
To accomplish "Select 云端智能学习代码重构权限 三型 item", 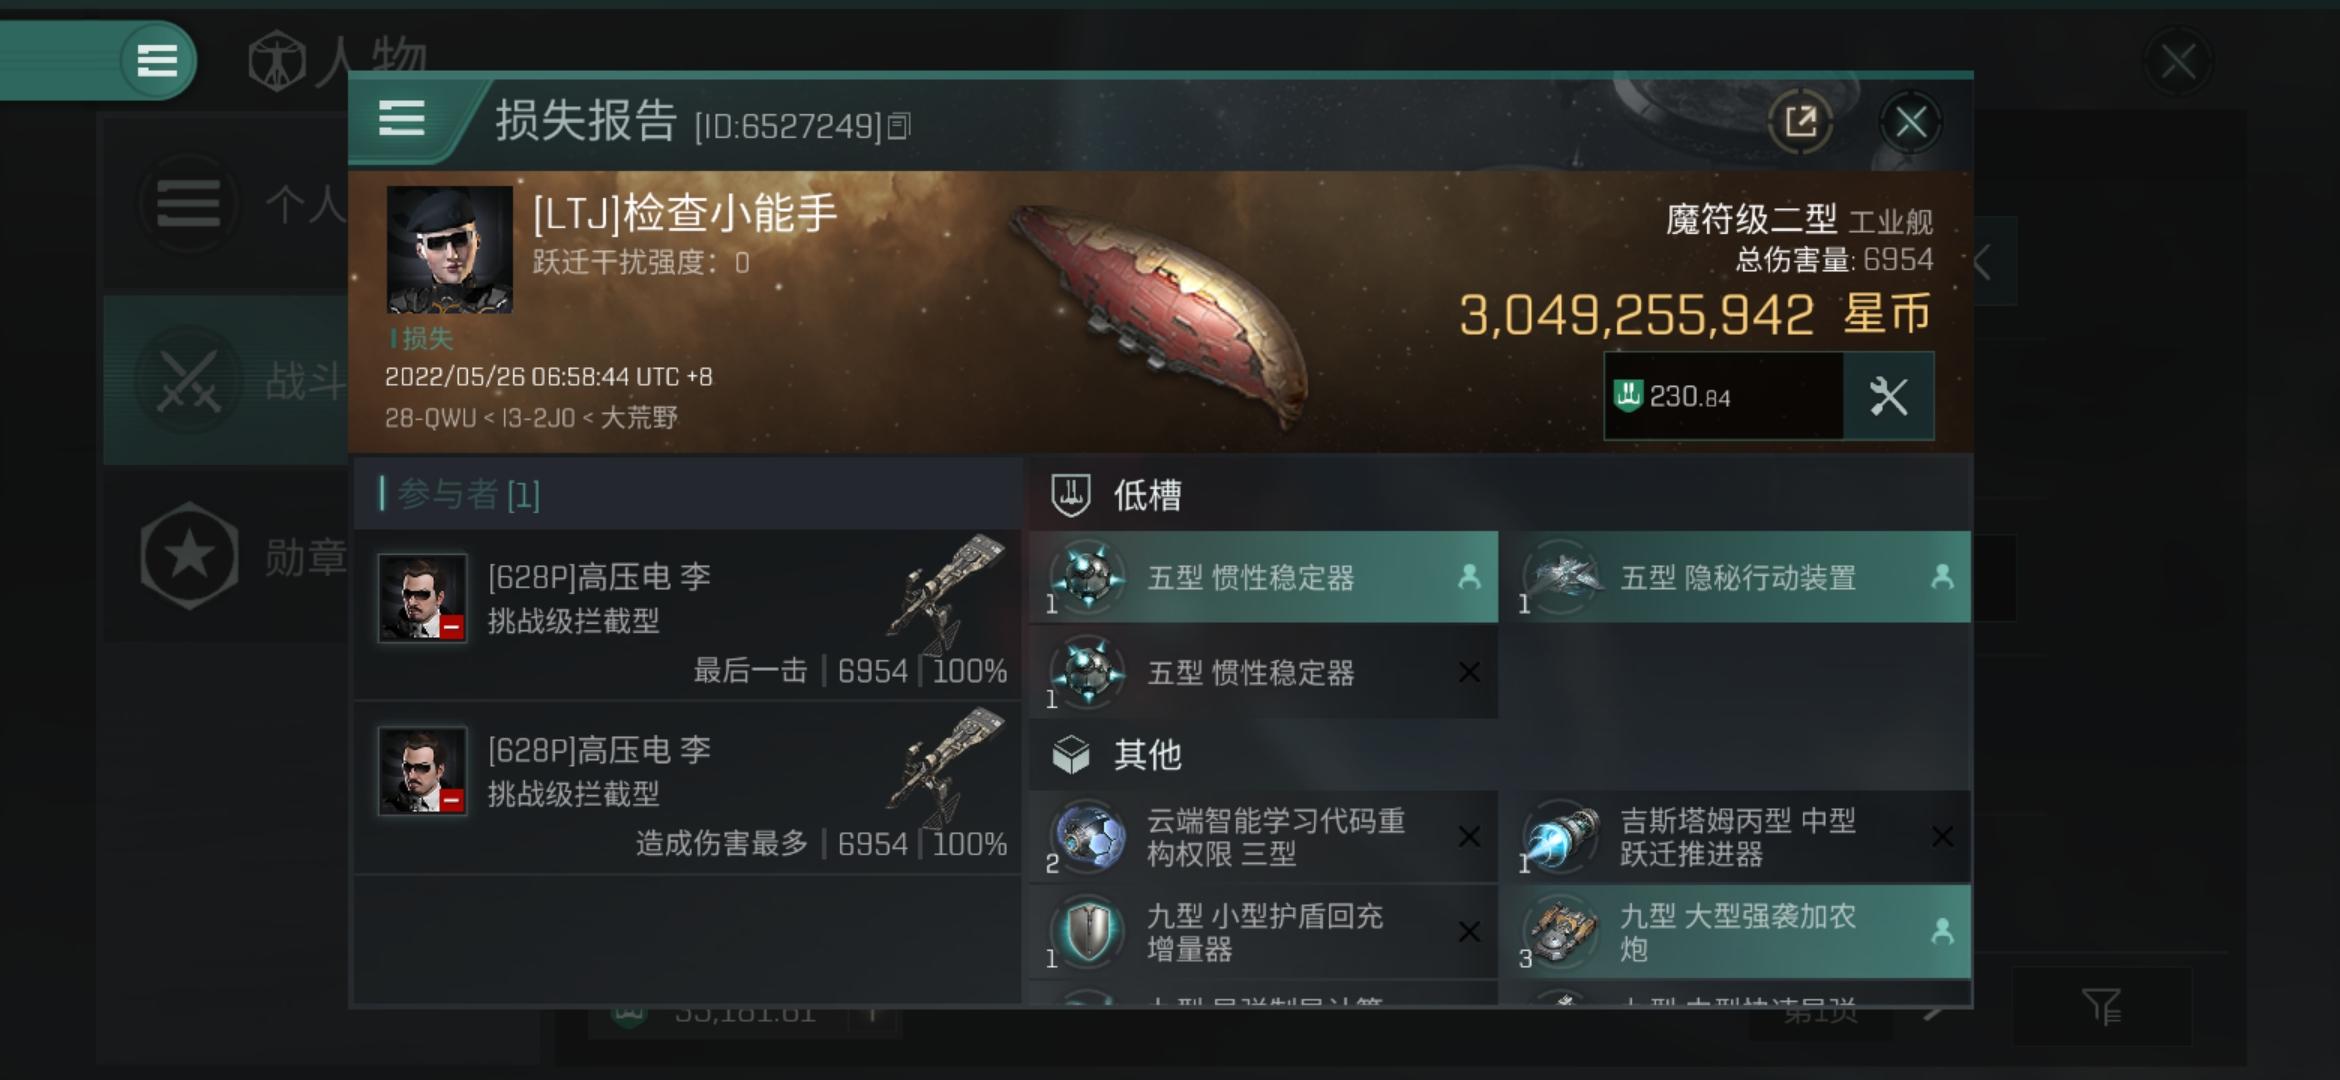I will click(x=1264, y=837).
